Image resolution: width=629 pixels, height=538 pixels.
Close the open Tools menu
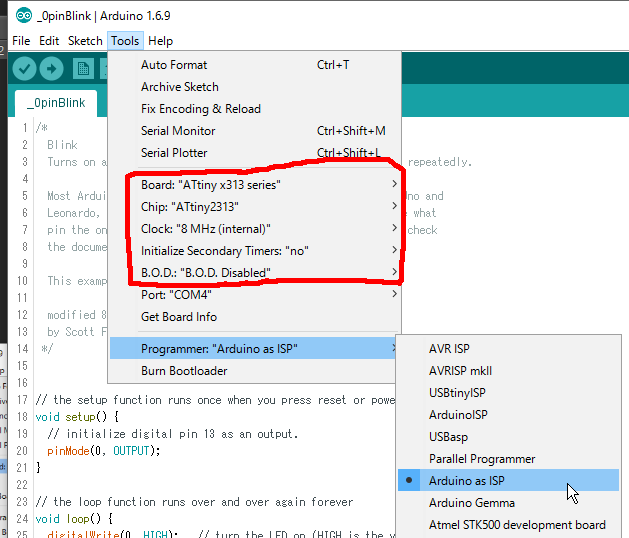point(125,41)
